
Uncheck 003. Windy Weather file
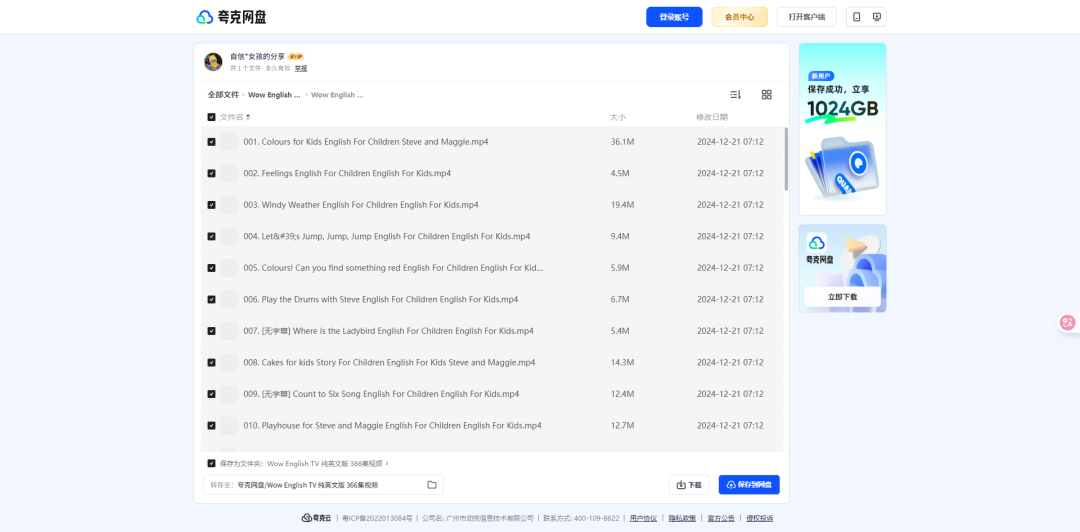point(211,205)
